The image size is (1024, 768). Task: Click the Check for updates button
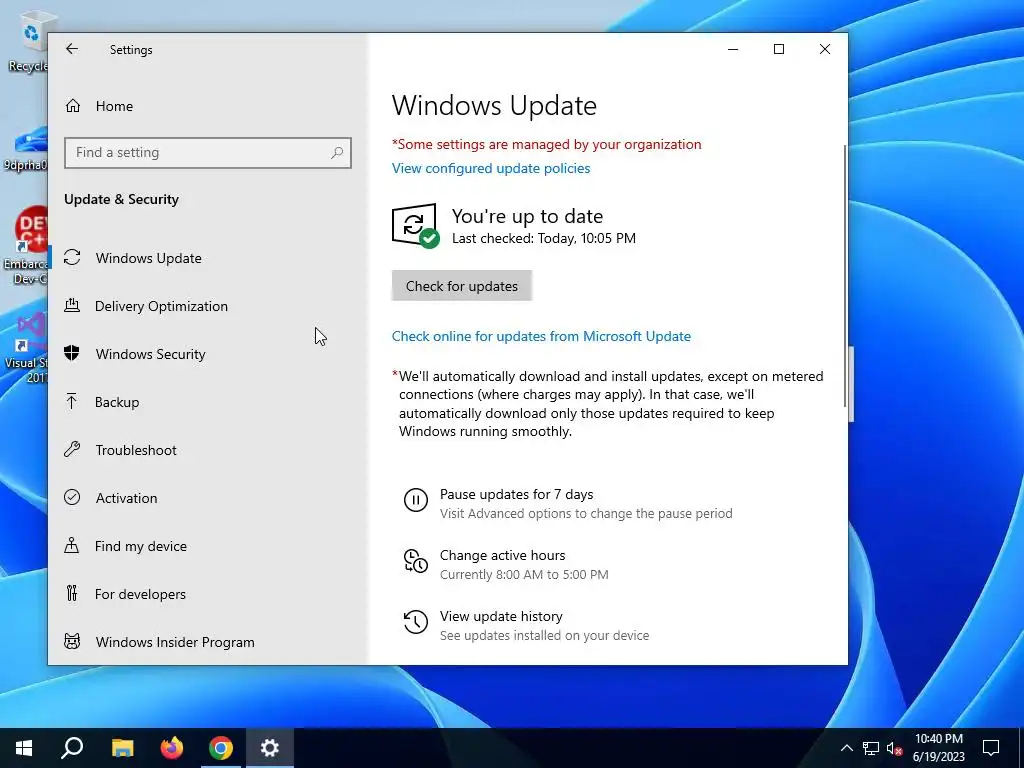462,286
